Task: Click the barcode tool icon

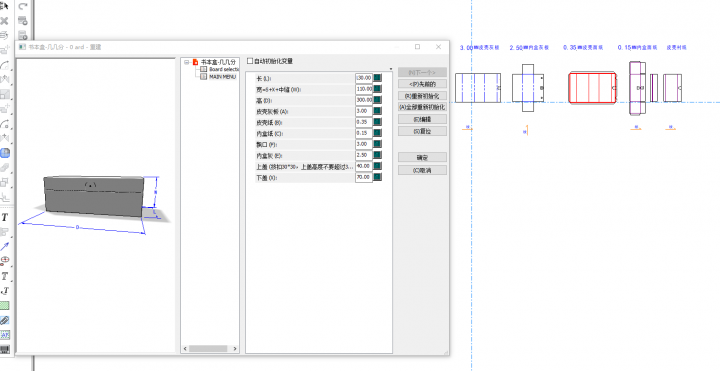Action: (5, 349)
